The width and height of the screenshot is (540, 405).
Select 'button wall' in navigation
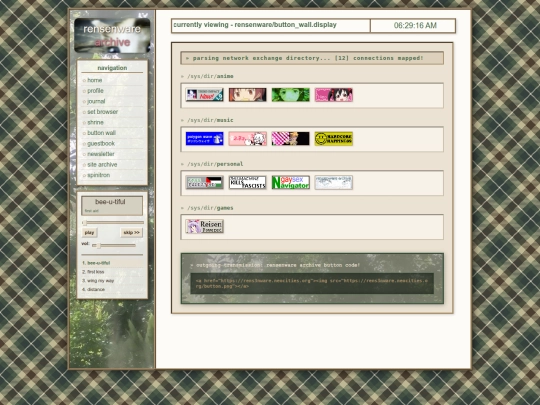(101, 133)
